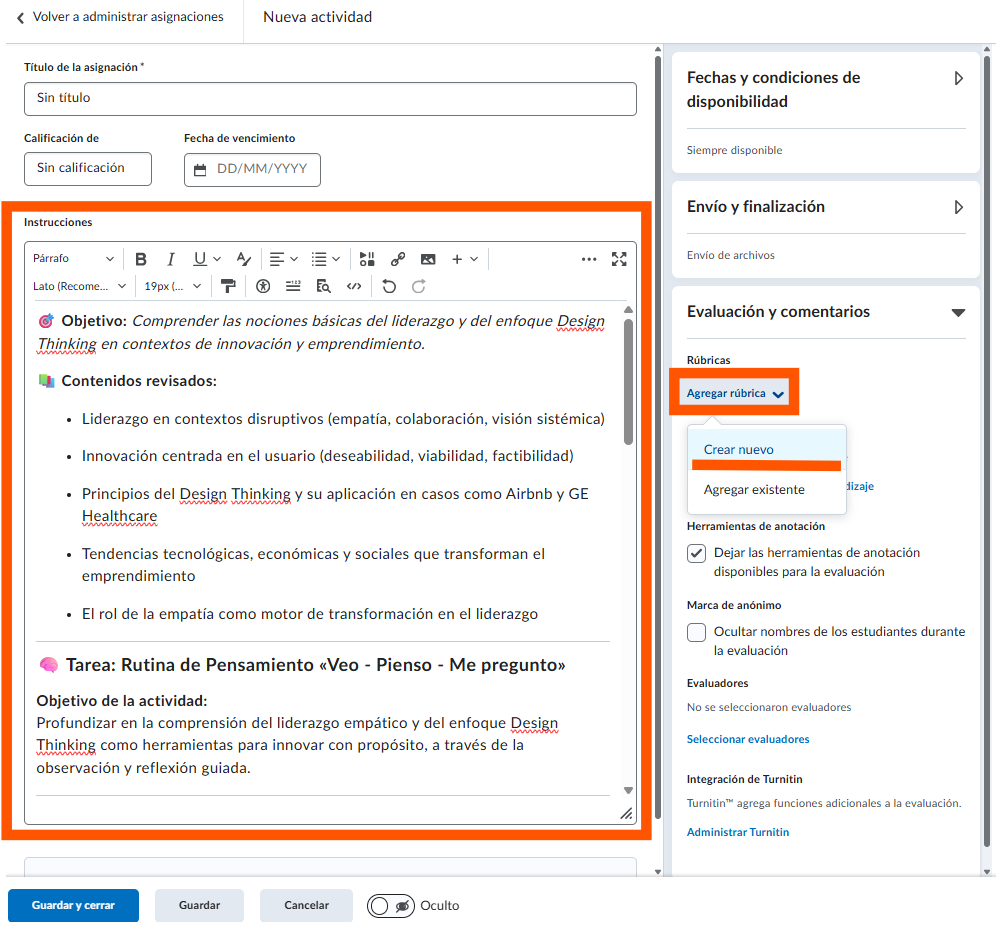Viewport: 998px width, 925px height.
Task: Click the insert link icon
Action: point(398,259)
